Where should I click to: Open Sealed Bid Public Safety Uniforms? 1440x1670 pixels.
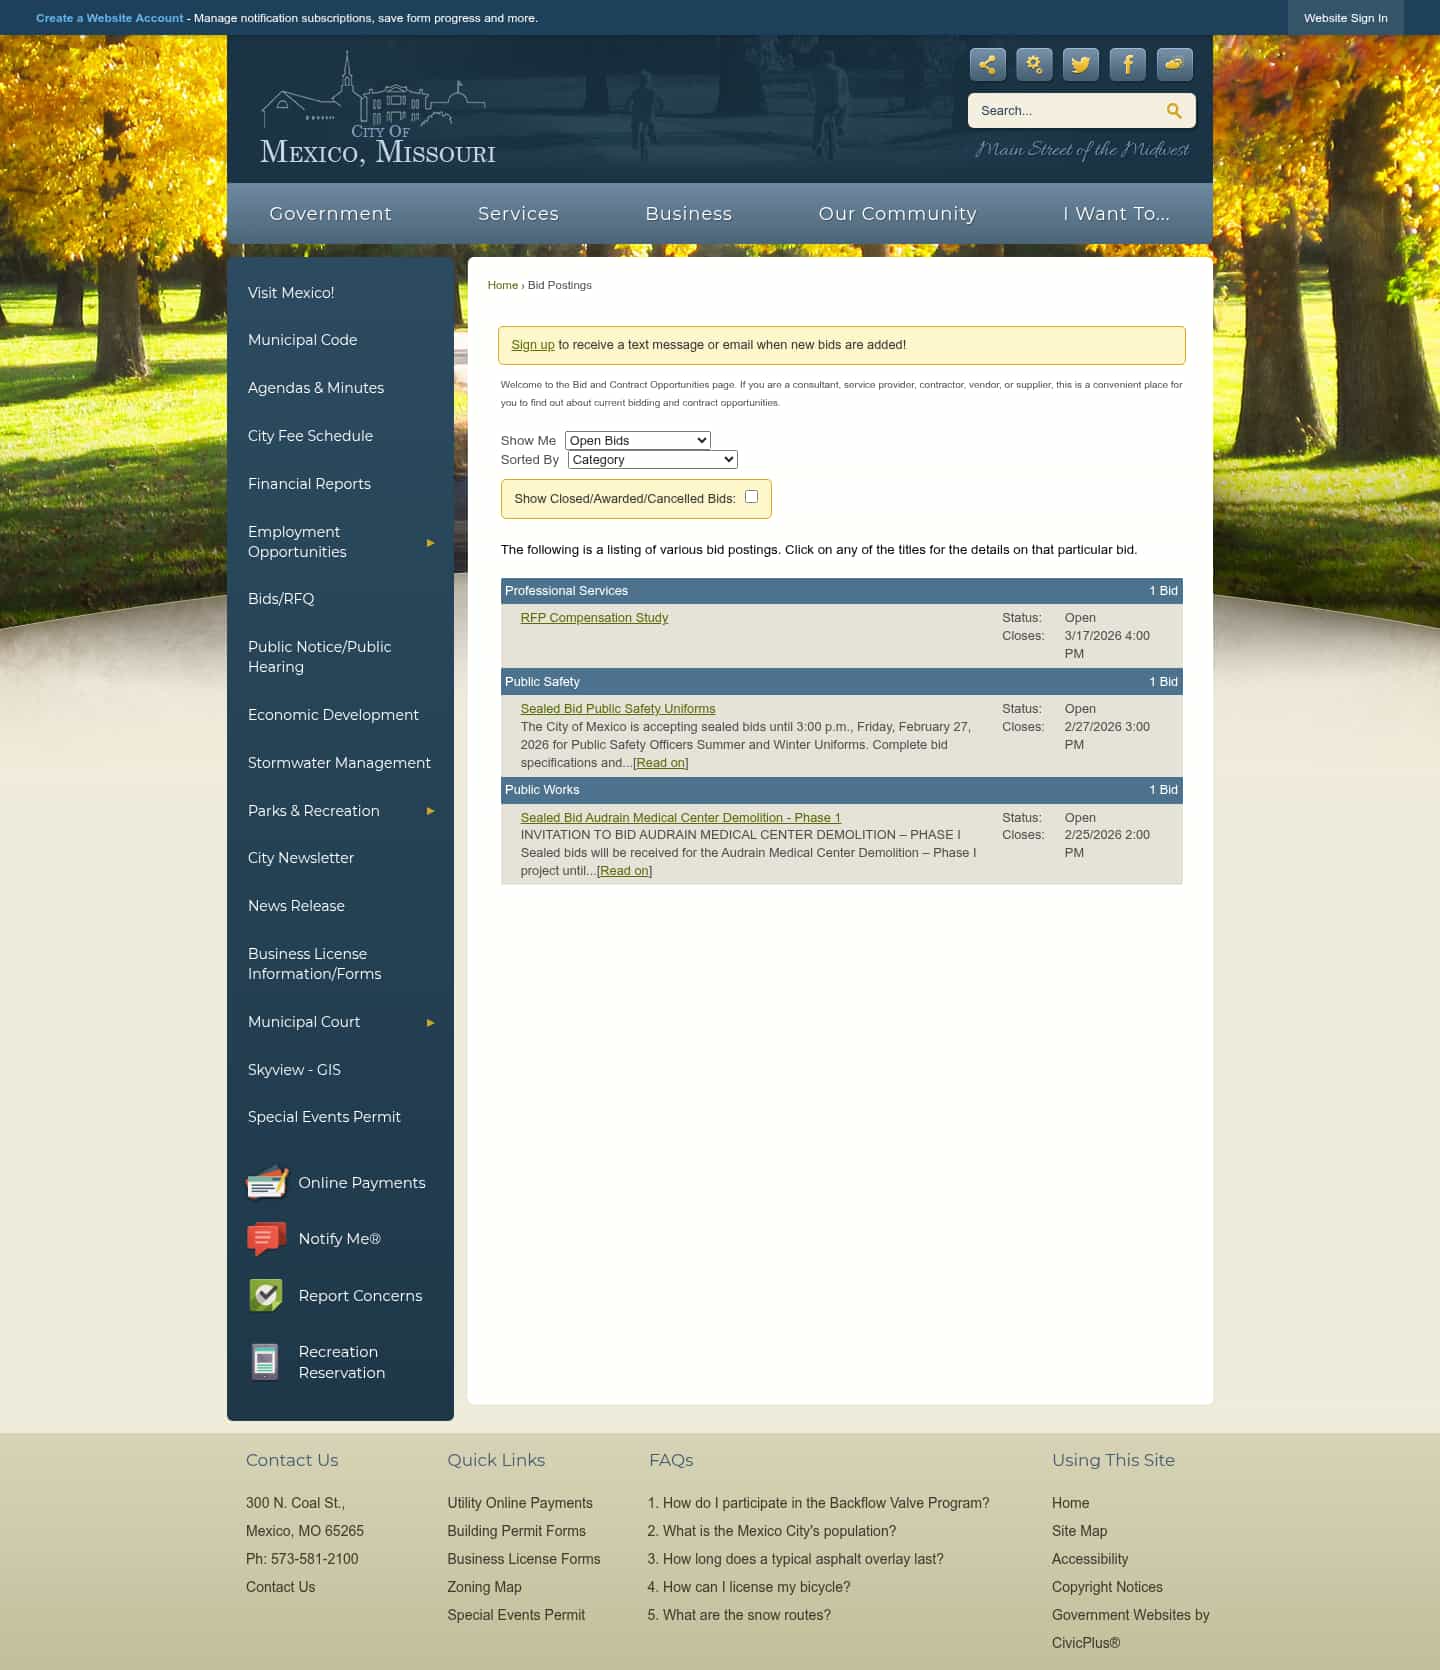(618, 709)
